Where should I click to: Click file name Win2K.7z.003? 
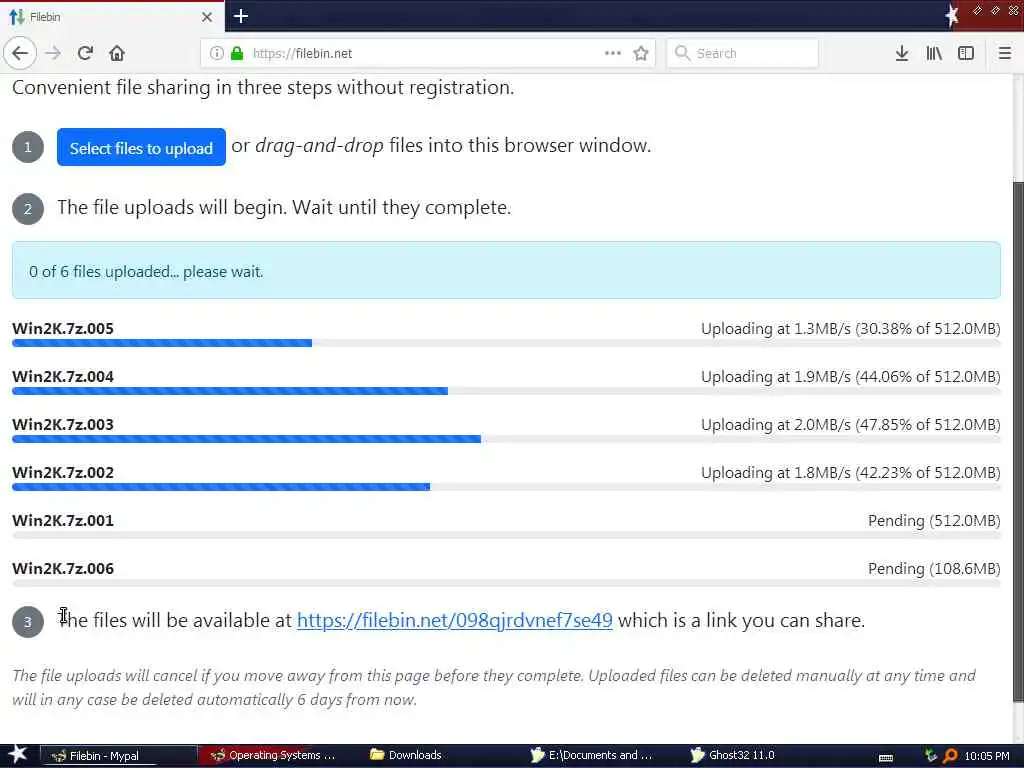(63, 424)
